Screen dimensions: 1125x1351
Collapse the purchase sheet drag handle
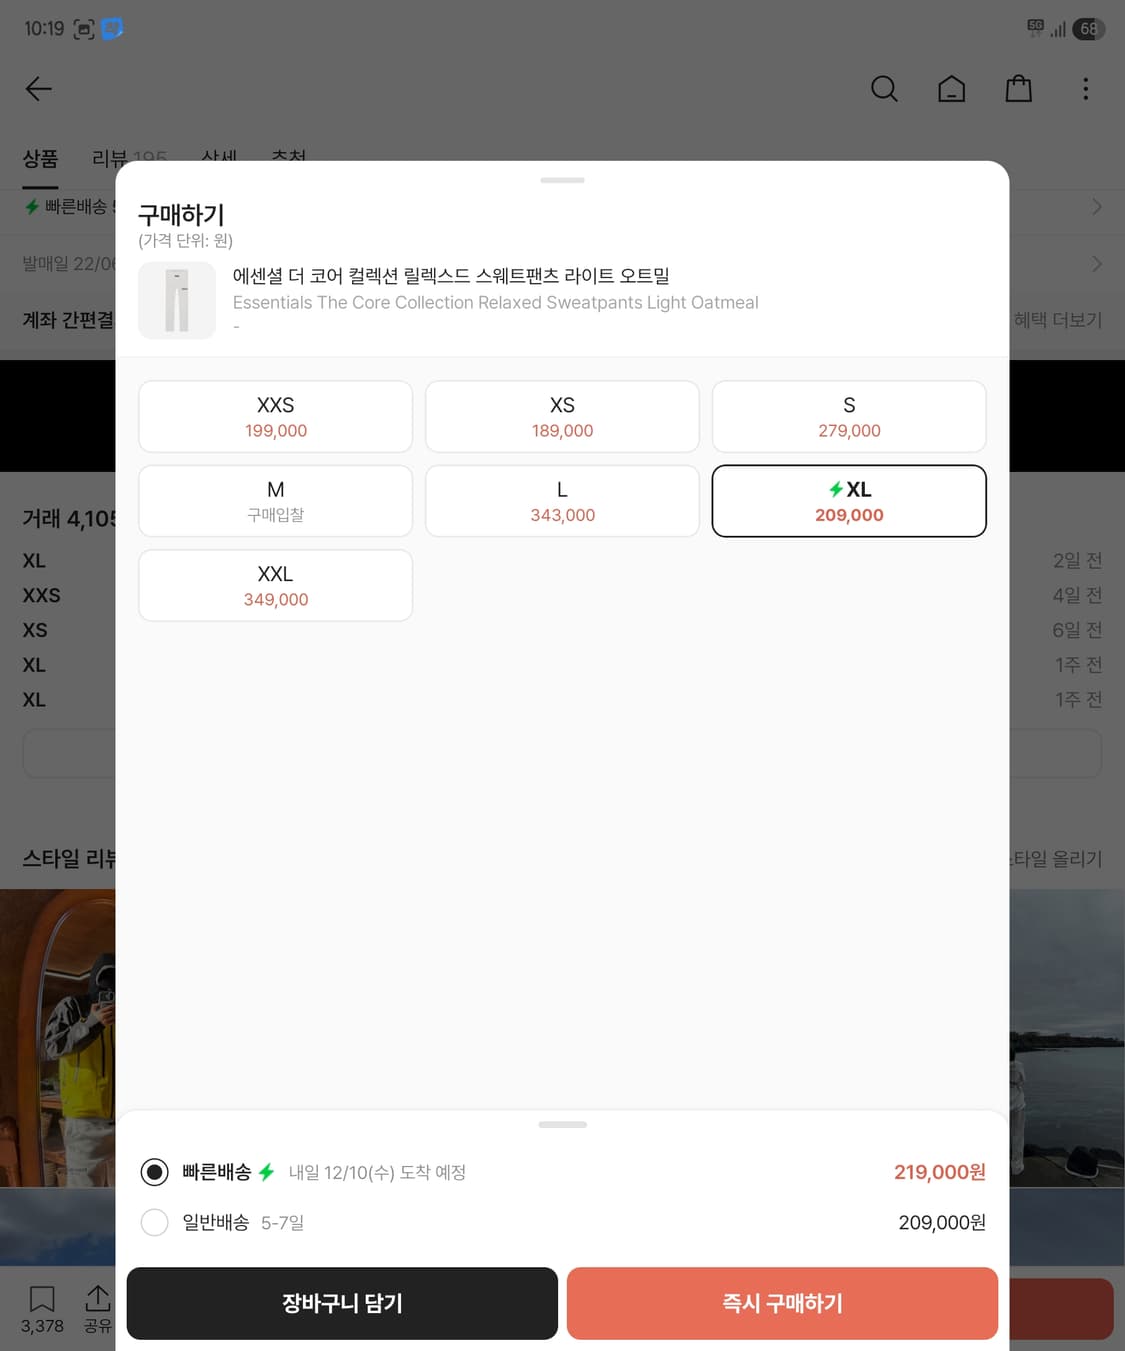(562, 180)
